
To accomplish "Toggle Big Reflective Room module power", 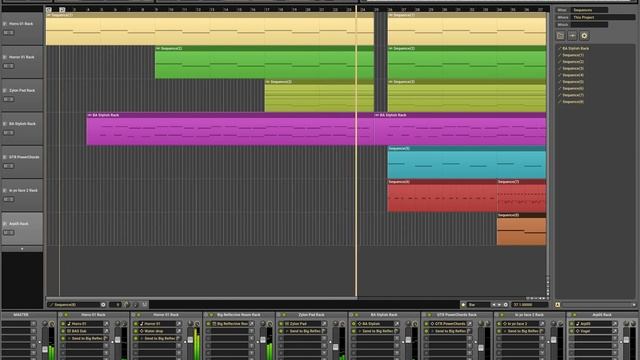I will (x=208, y=324).
